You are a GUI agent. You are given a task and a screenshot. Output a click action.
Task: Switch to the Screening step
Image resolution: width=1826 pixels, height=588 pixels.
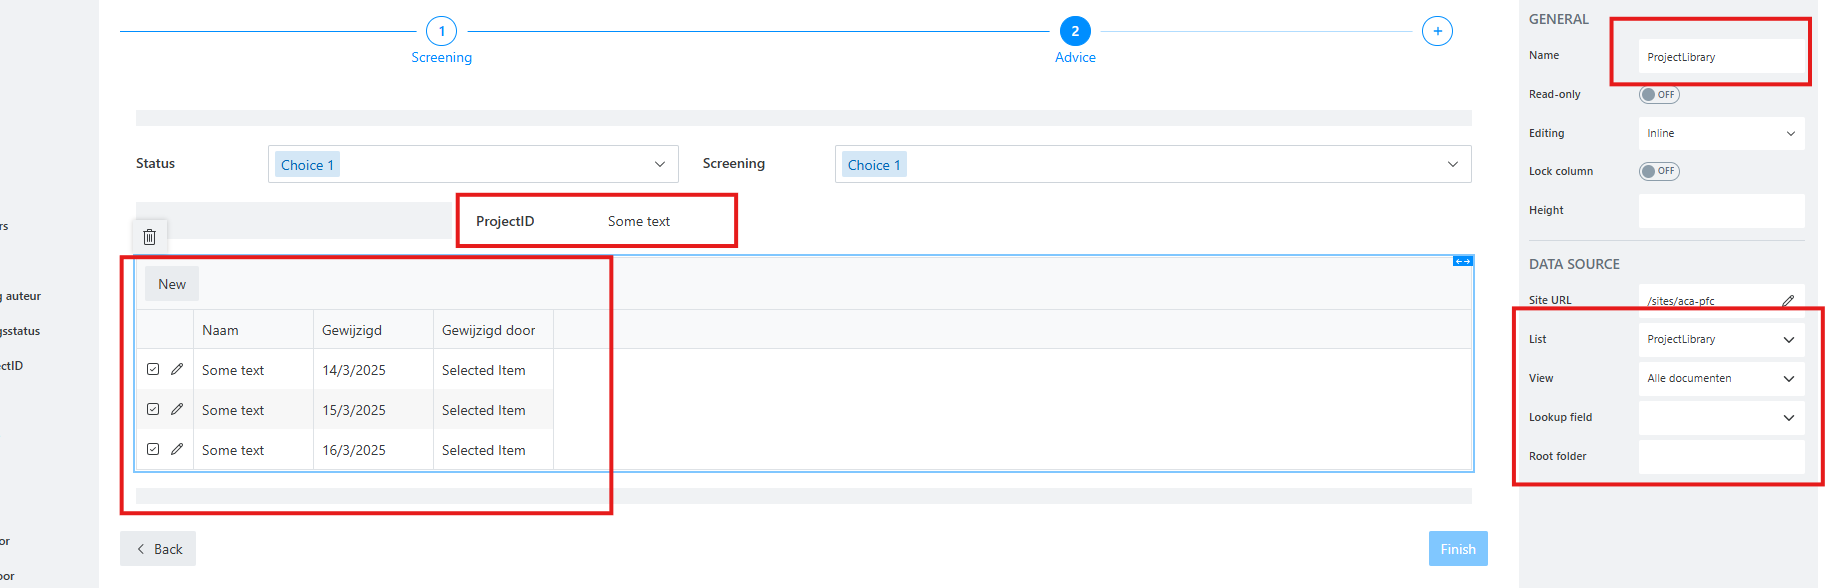(441, 31)
